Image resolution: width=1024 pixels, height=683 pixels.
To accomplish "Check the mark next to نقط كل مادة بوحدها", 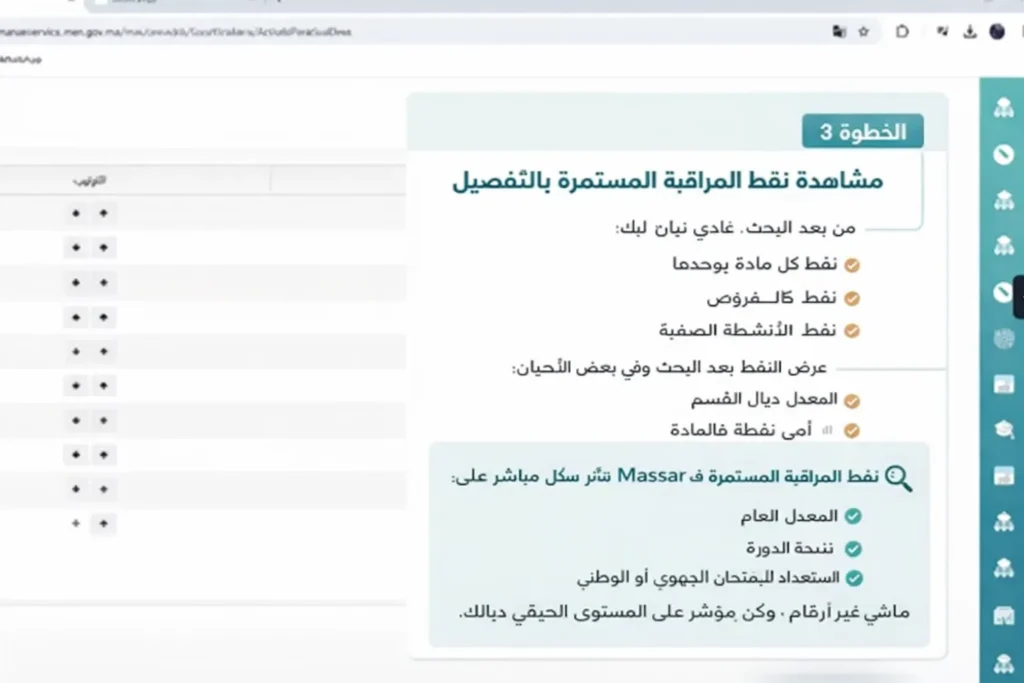I will 852,264.
